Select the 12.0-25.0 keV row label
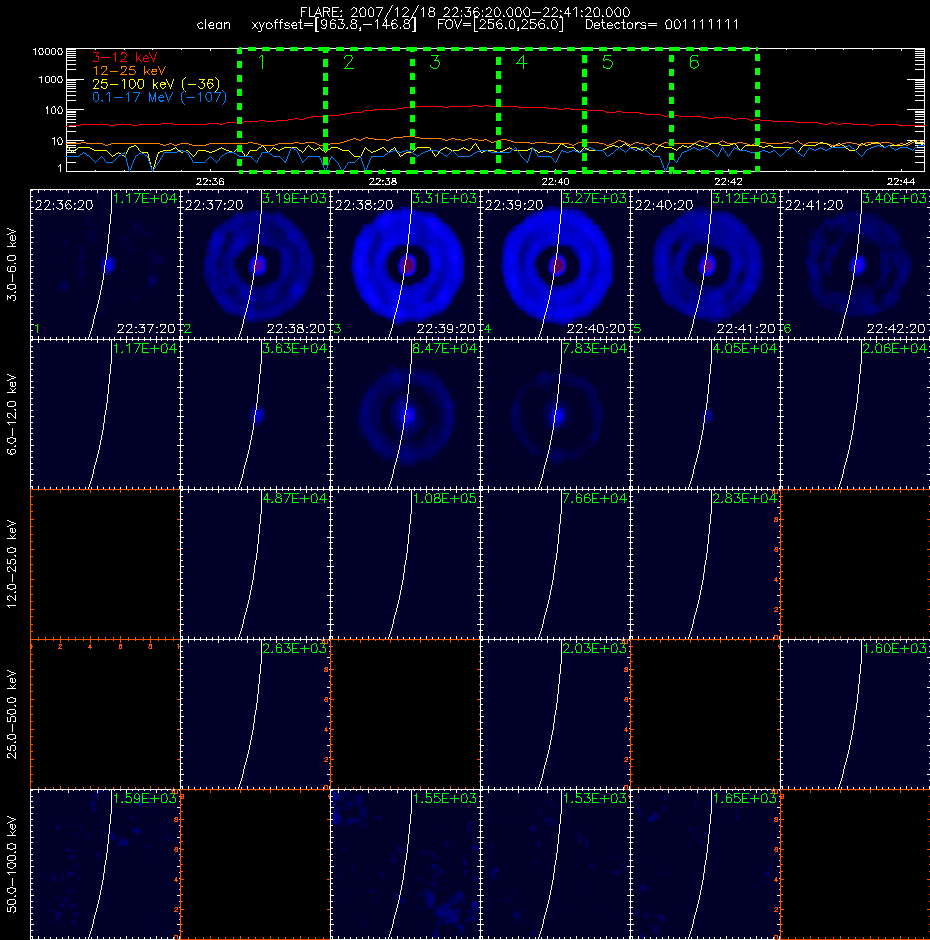Viewport: 930px width, 940px height. (x=12, y=564)
